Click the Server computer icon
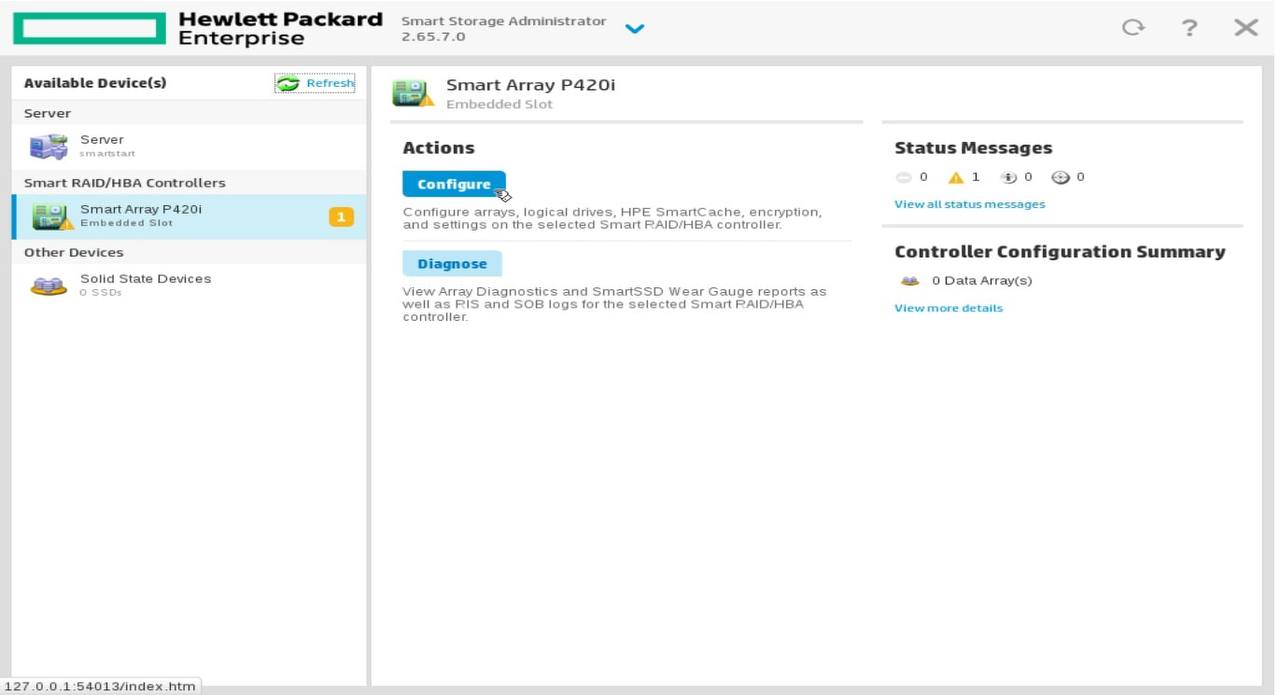This screenshot has width=1280, height=695. tap(48, 147)
